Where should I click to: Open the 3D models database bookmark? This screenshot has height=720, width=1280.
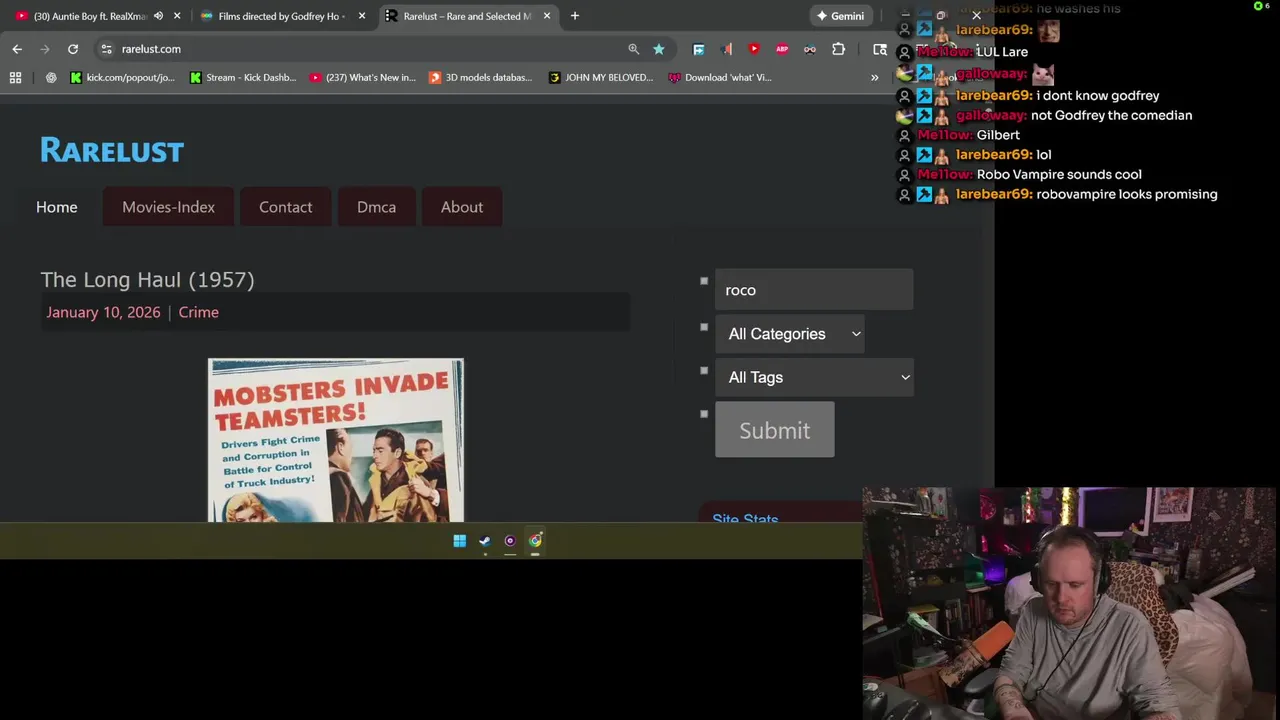click(481, 77)
